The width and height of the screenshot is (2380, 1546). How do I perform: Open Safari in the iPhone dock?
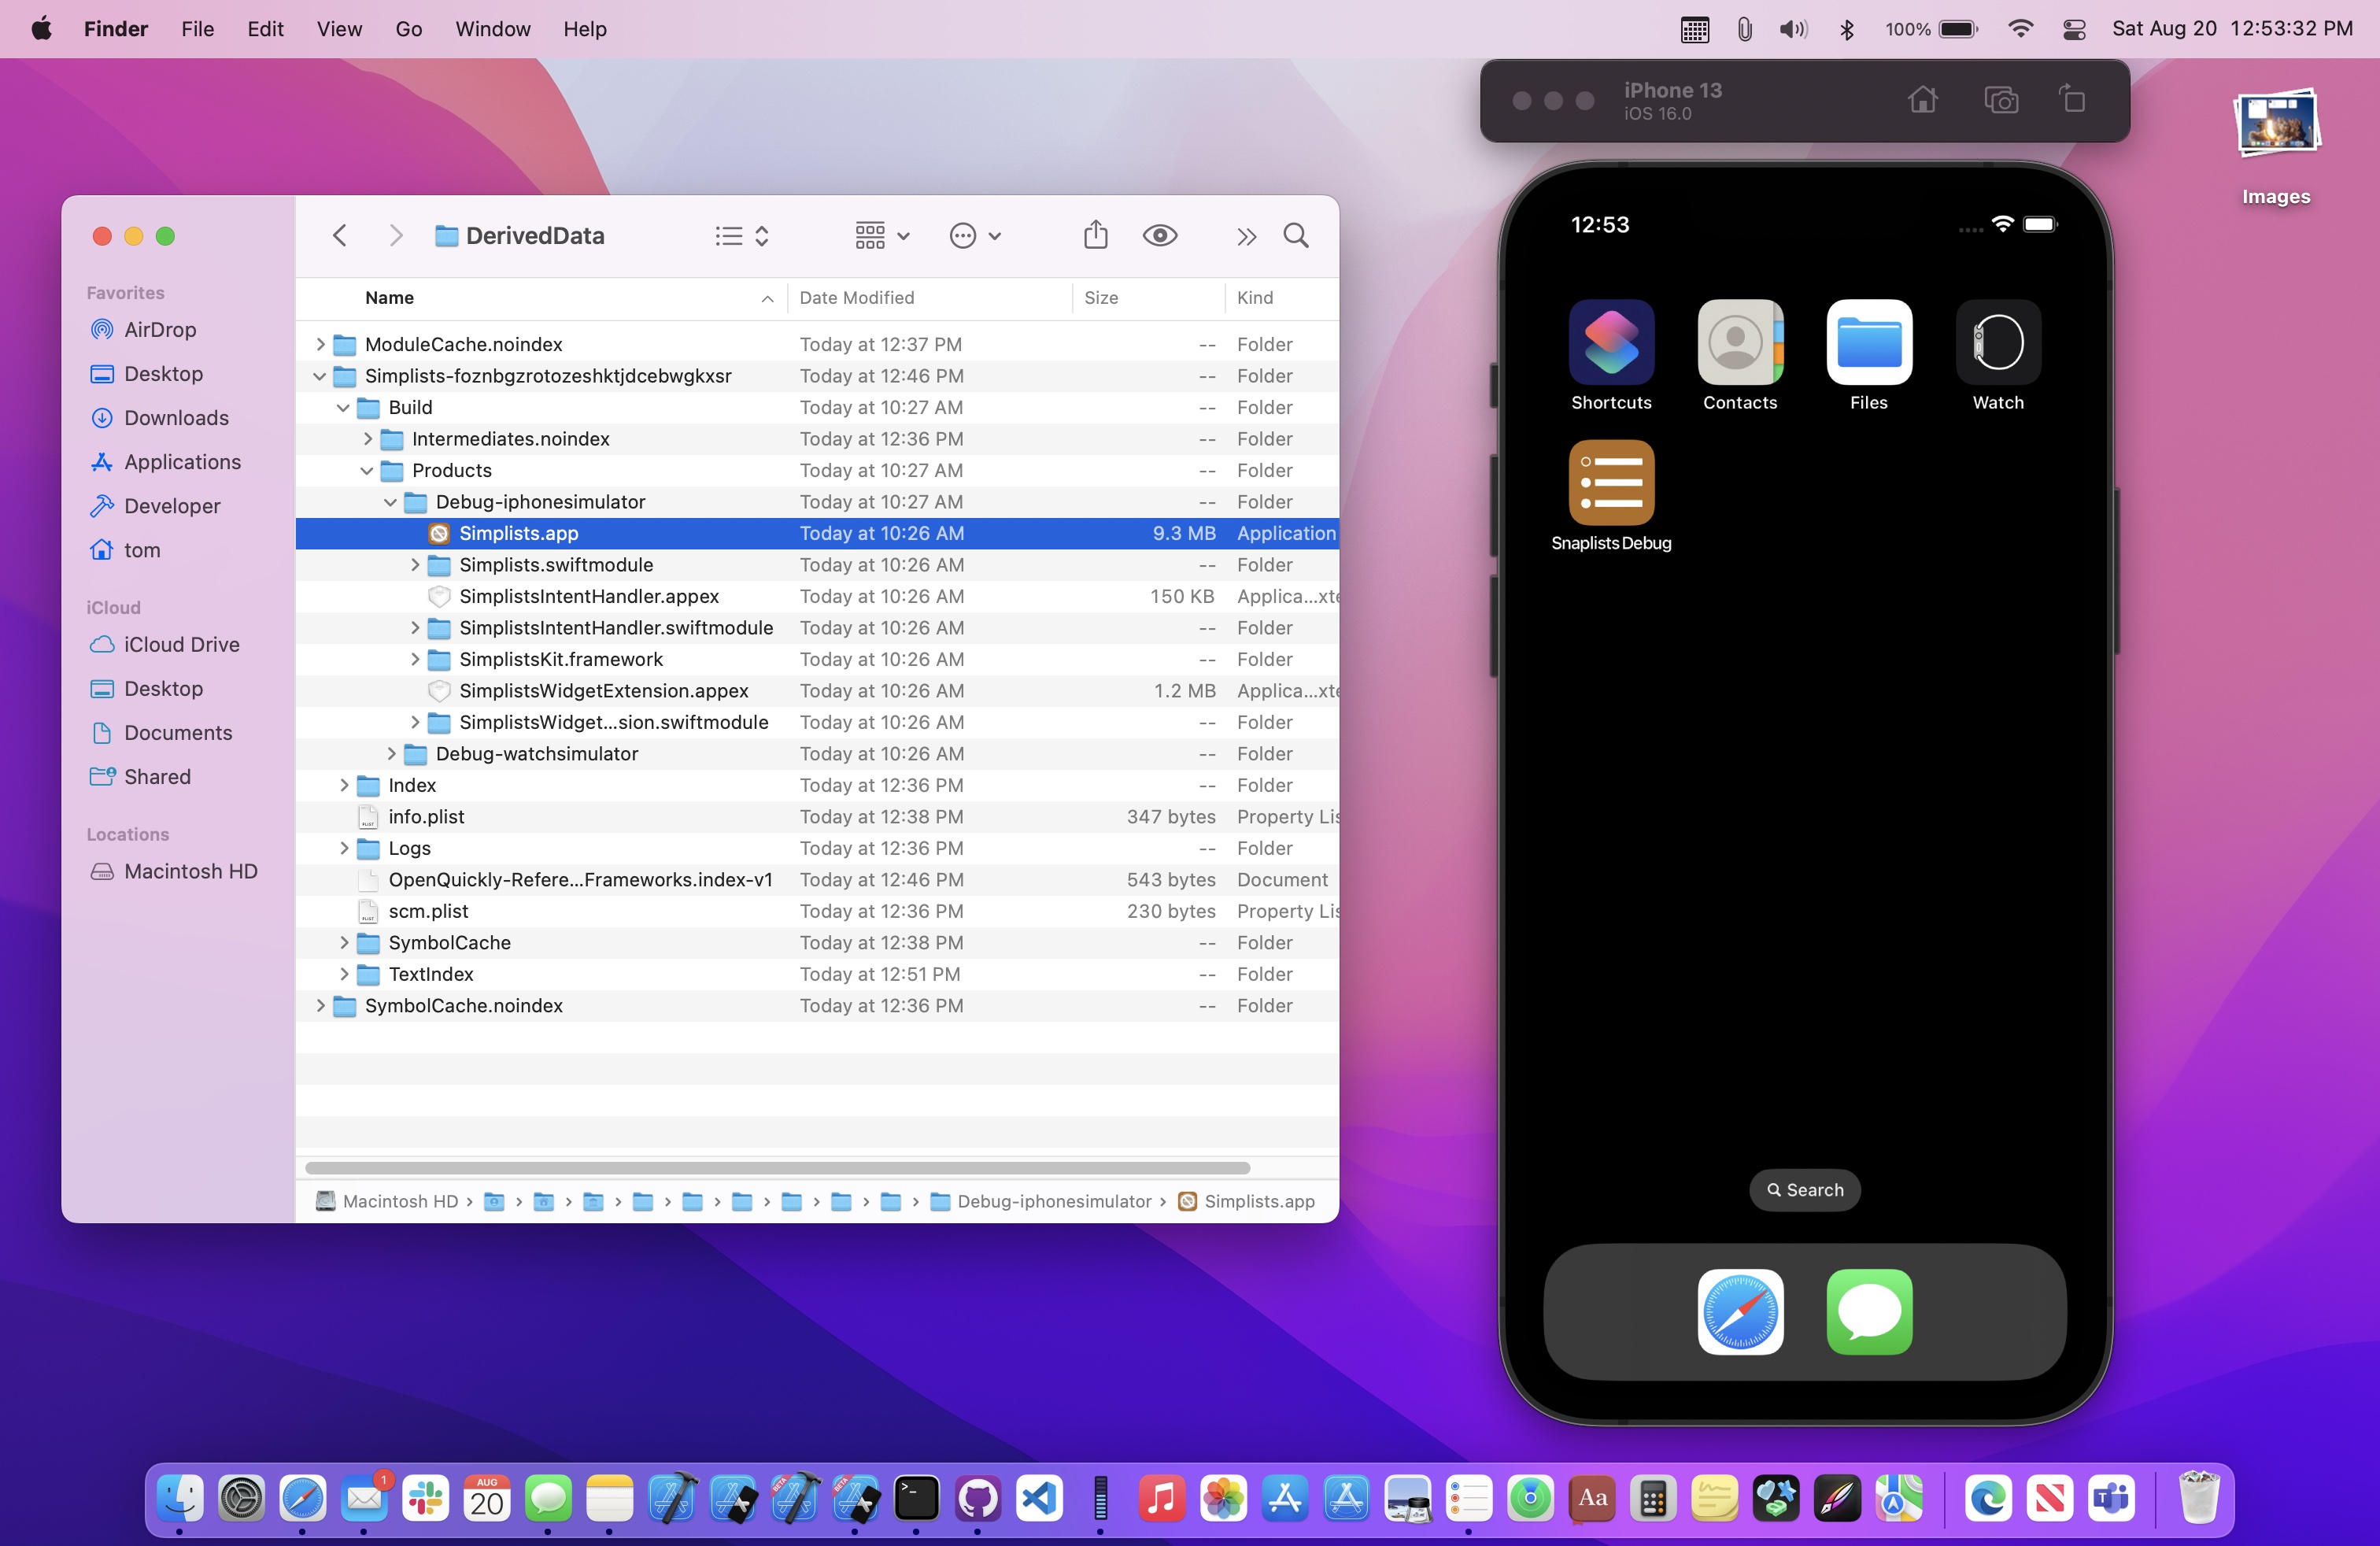(1740, 1312)
